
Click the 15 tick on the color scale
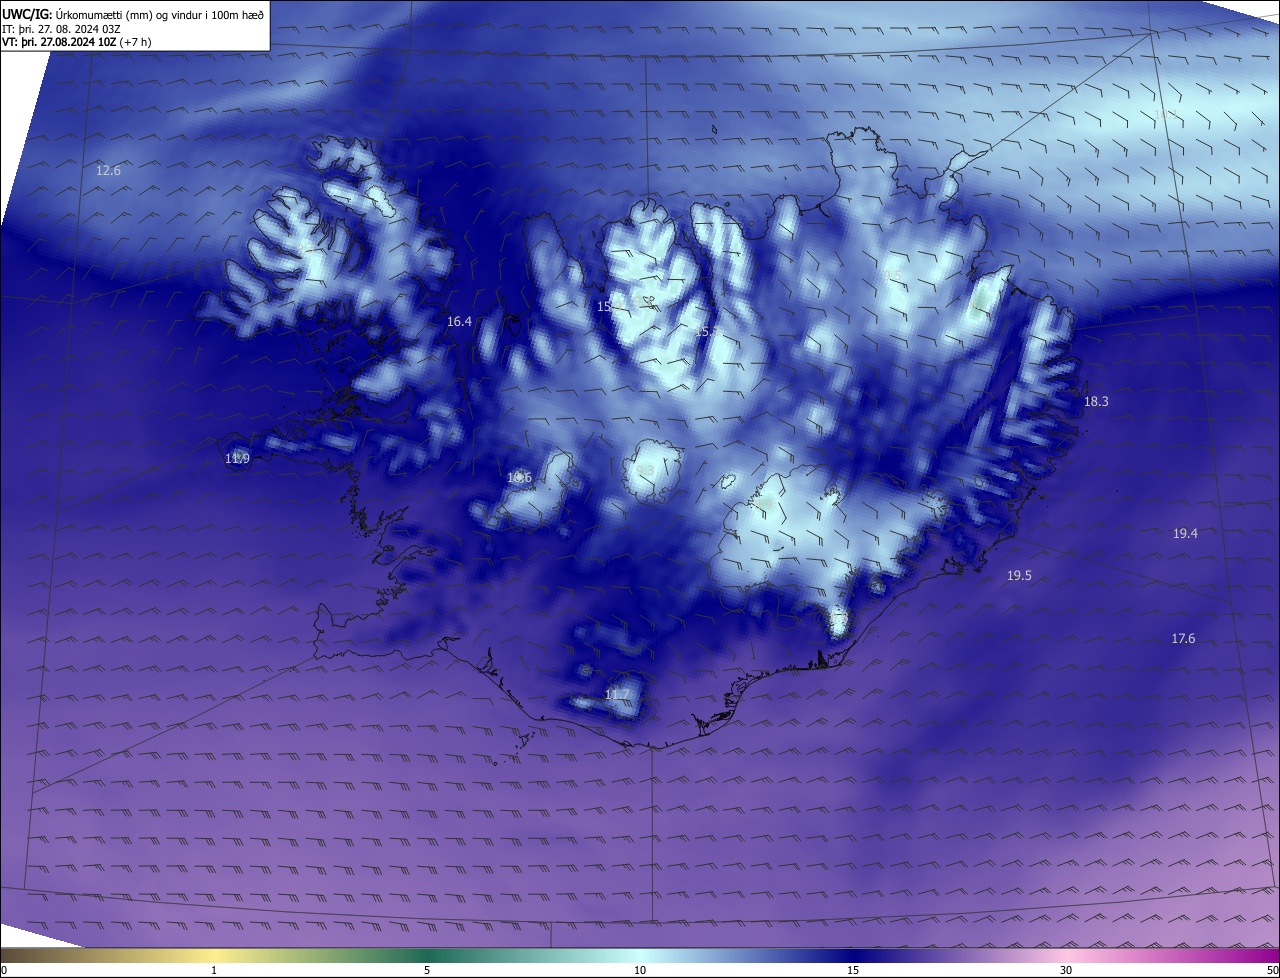[853, 971]
